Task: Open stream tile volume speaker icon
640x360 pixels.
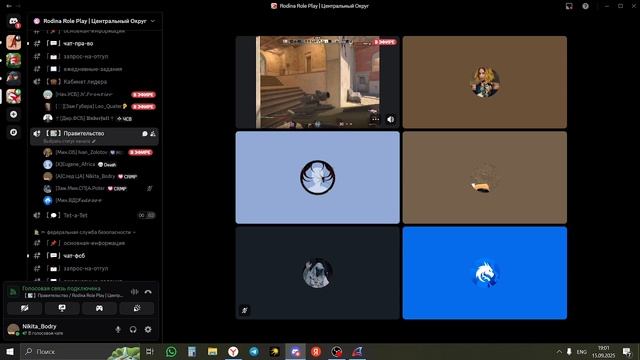Action: pyautogui.click(x=391, y=119)
